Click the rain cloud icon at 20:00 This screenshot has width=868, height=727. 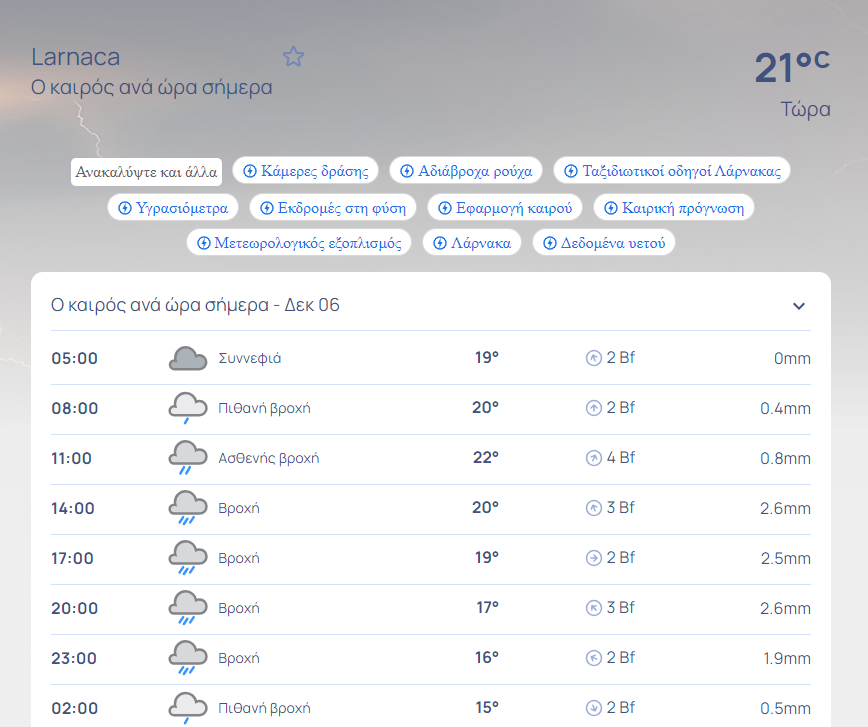point(188,608)
